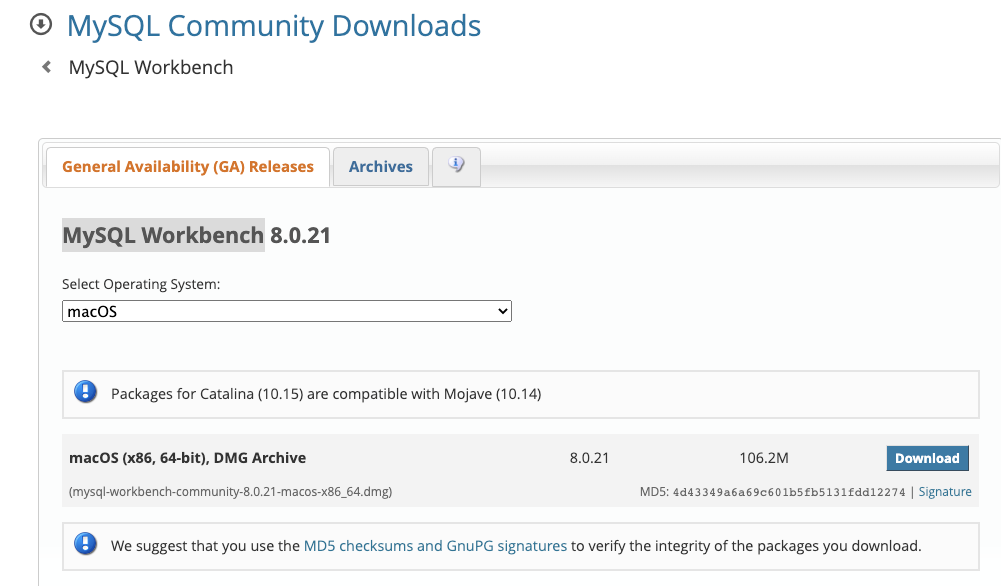Click the 106.2M file size text

(x=764, y=458)
